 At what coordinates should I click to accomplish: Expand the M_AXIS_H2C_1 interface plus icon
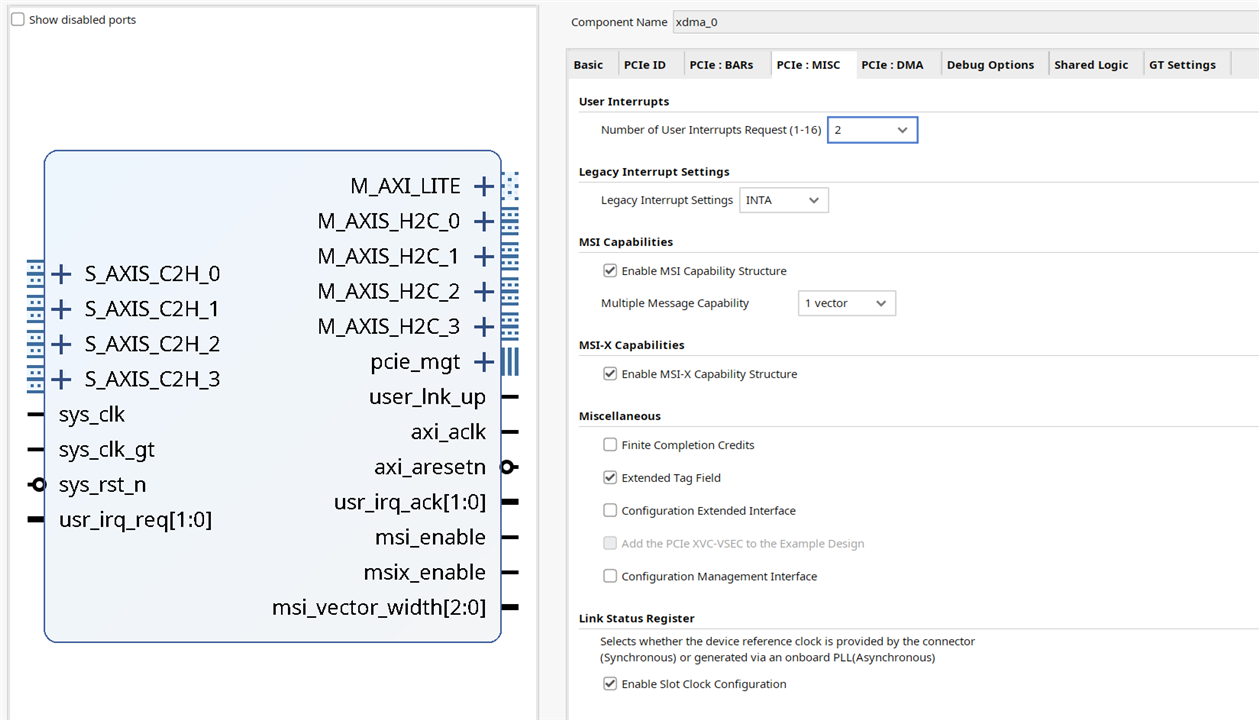(484, 256)
